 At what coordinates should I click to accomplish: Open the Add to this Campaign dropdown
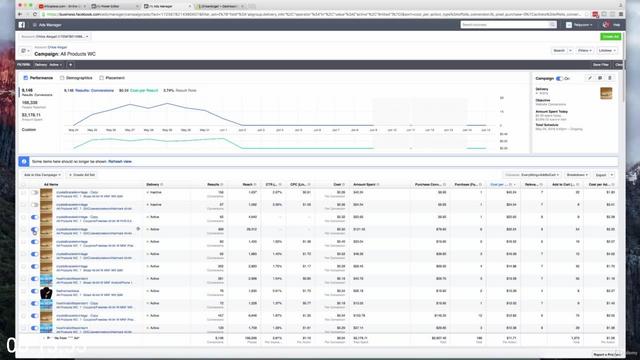(42, 175)
